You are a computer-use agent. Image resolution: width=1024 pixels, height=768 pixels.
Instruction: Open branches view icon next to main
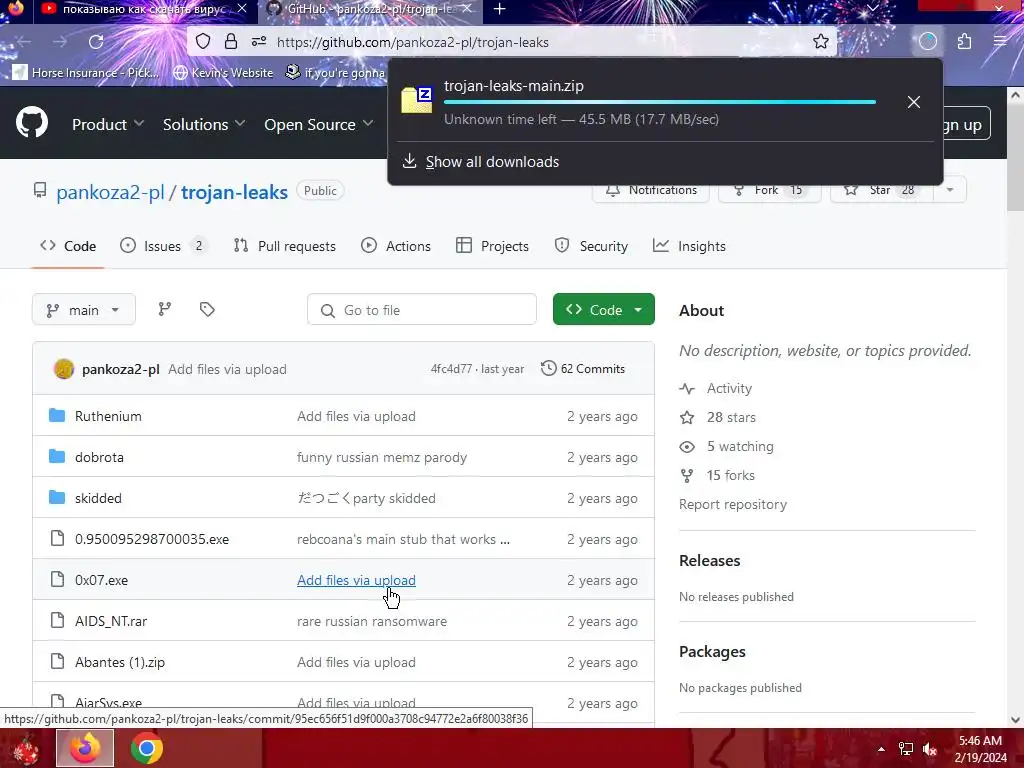(x=165, y=310)
